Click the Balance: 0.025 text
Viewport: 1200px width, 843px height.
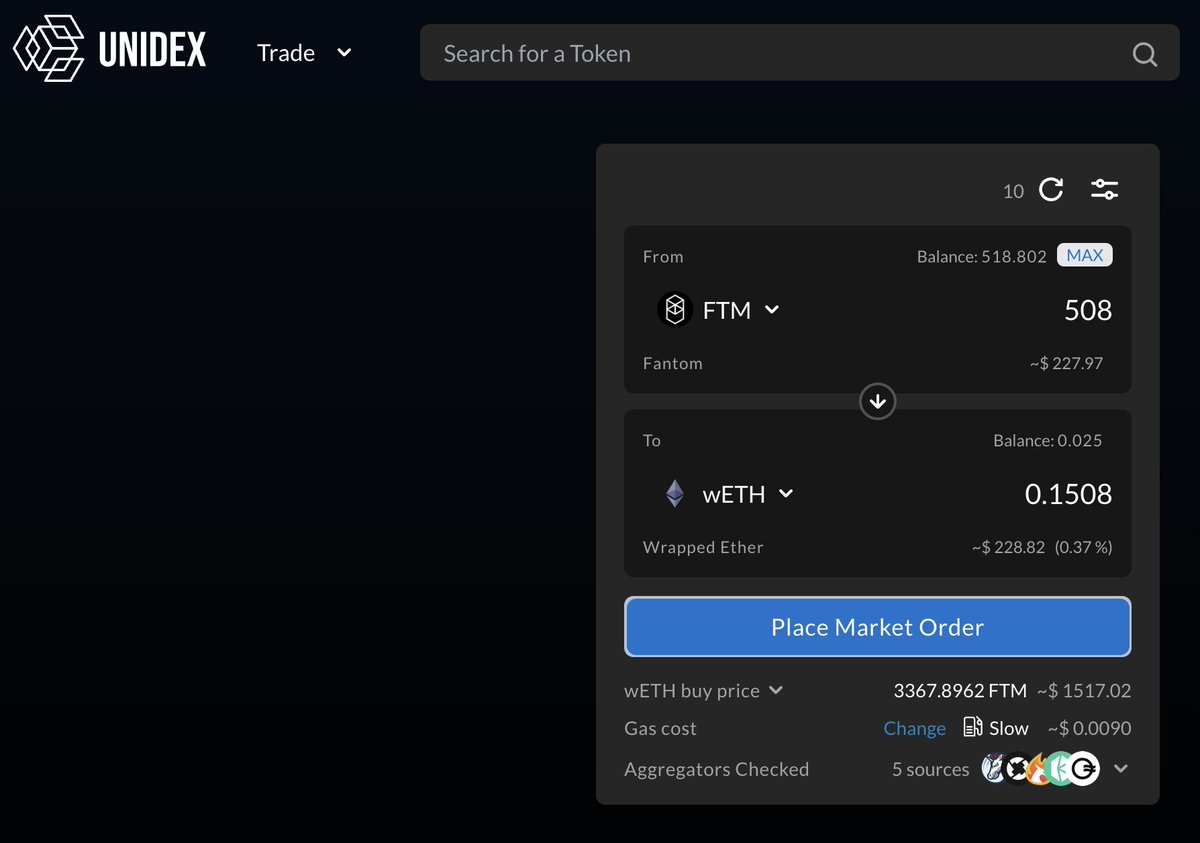[1048, 441]
